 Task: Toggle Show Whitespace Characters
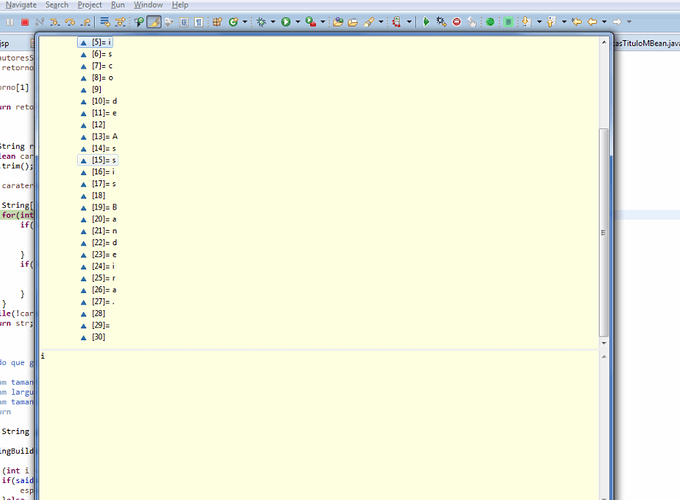coord(199,22)
